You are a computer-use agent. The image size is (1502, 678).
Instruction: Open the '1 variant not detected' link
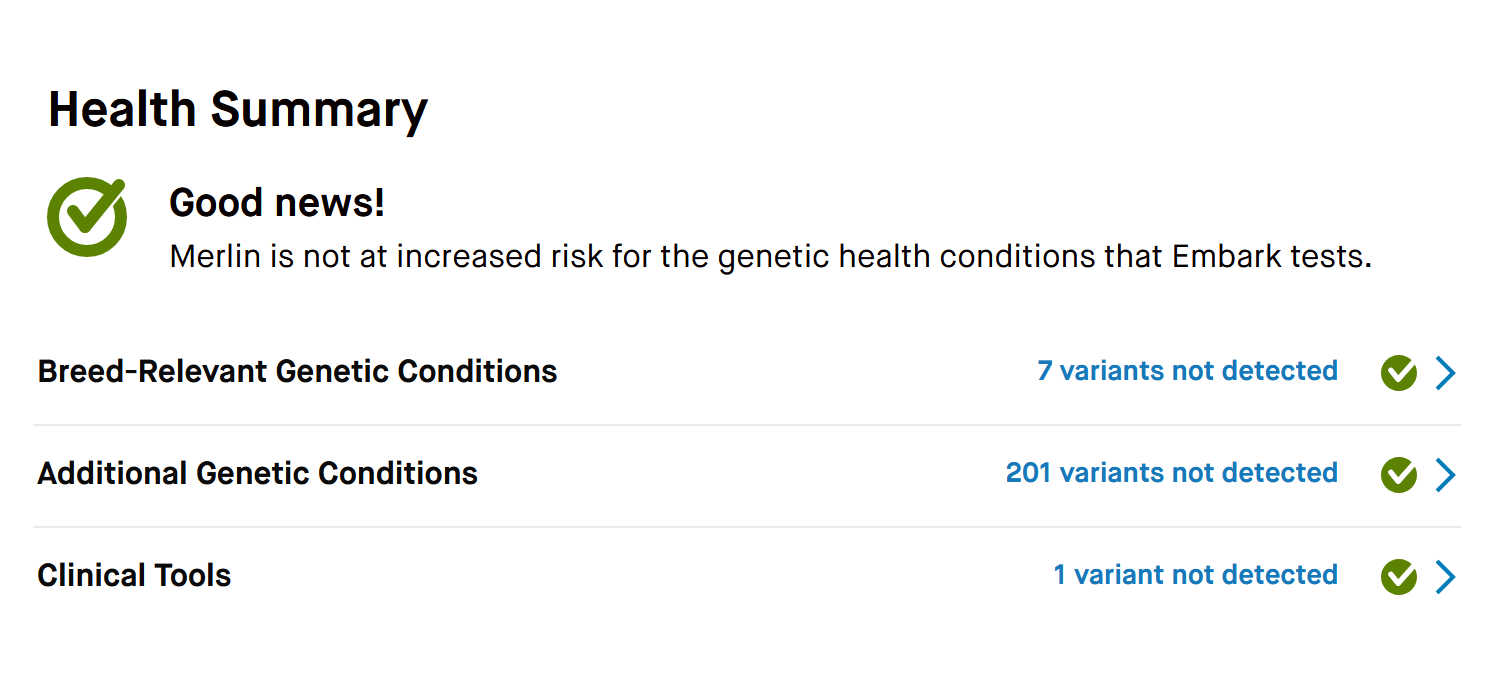point(1195,575)
